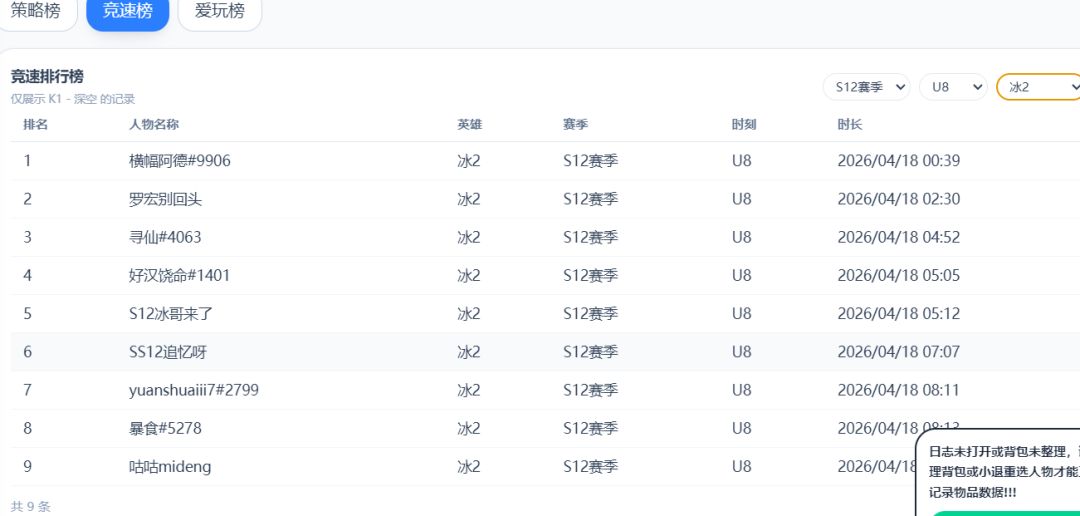
Task: Click the 日志未打开 warning popup
Action: pos(999,472)
